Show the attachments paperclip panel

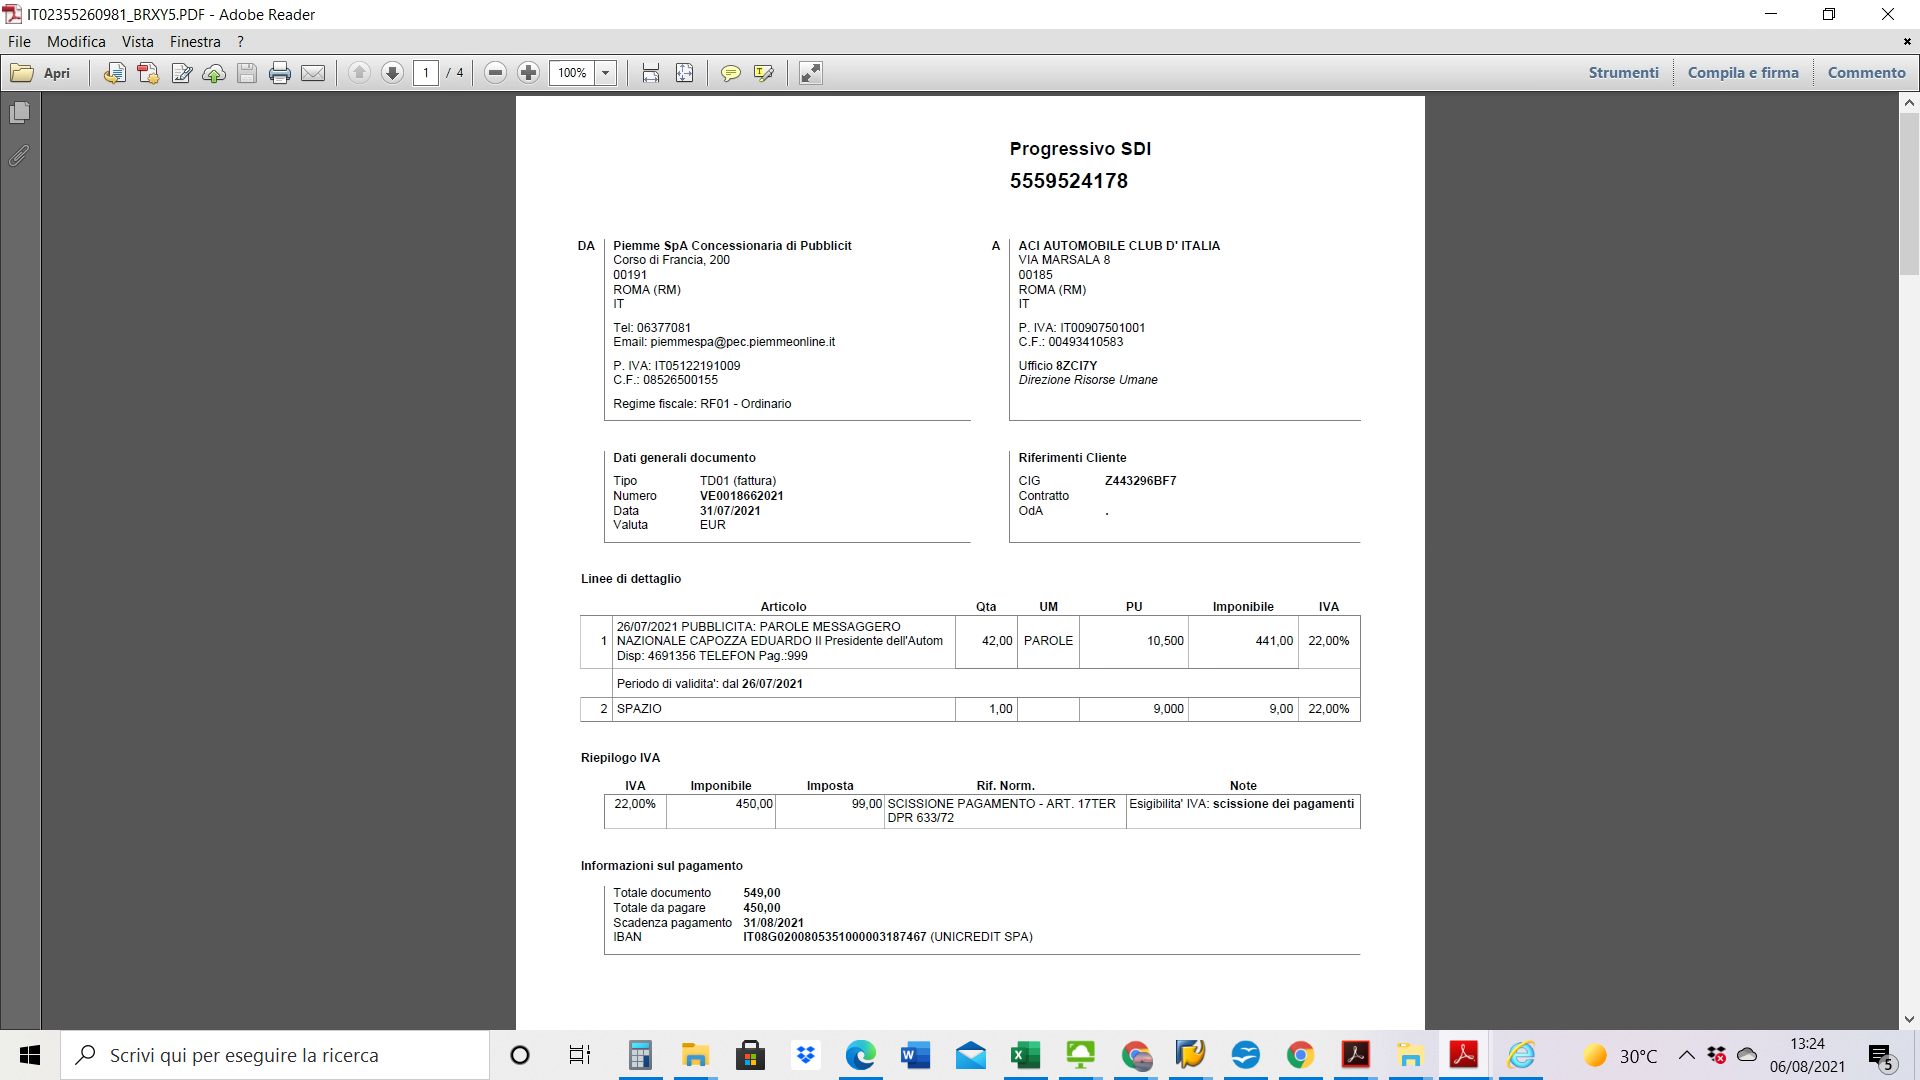pos(19,156)
